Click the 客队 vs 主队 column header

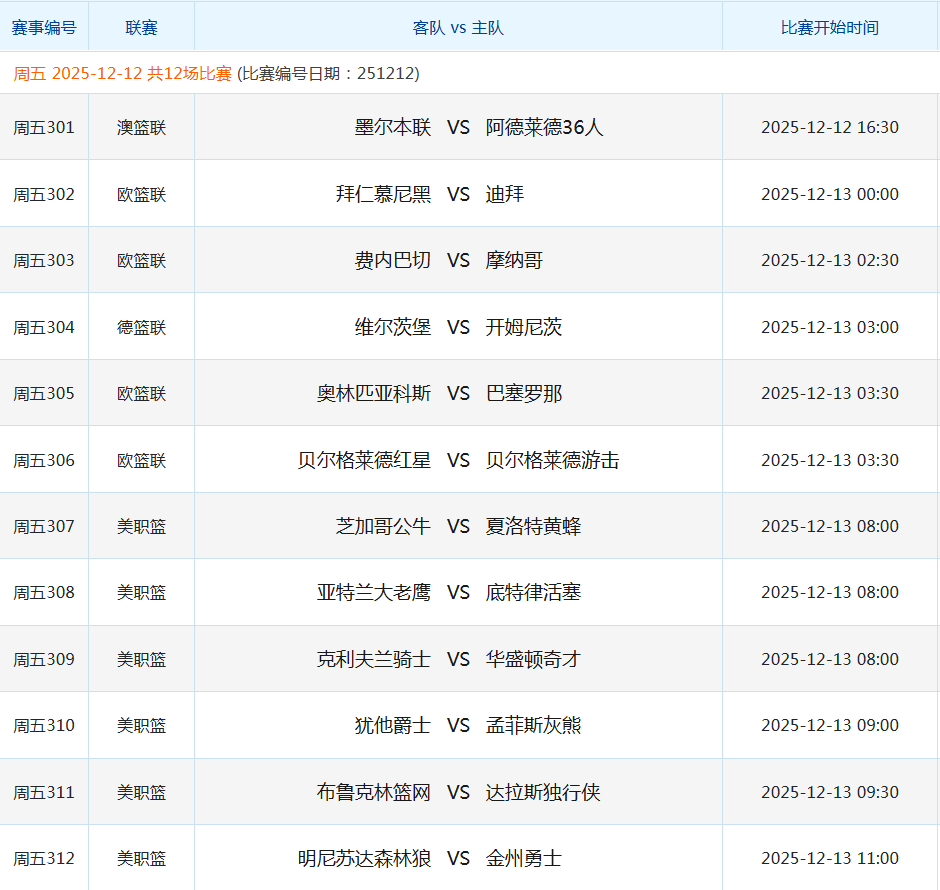click(457, 27)
